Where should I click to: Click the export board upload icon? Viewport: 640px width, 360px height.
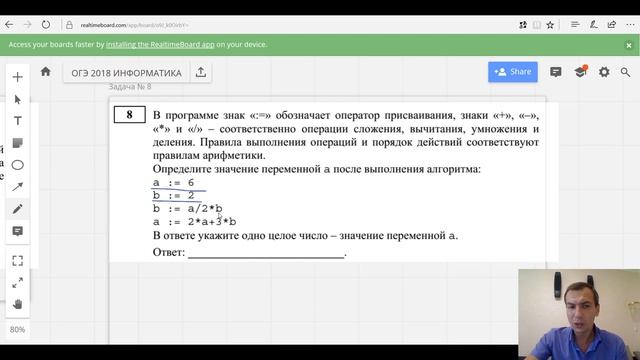click(x=200, y=72)
